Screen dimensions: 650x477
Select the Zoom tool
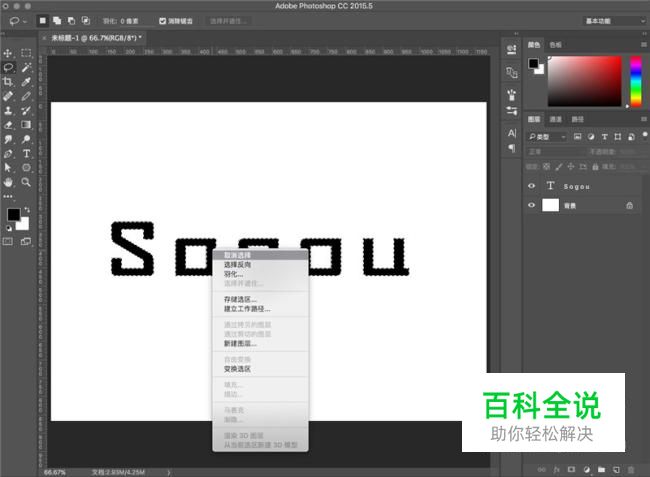coord(26,182)
